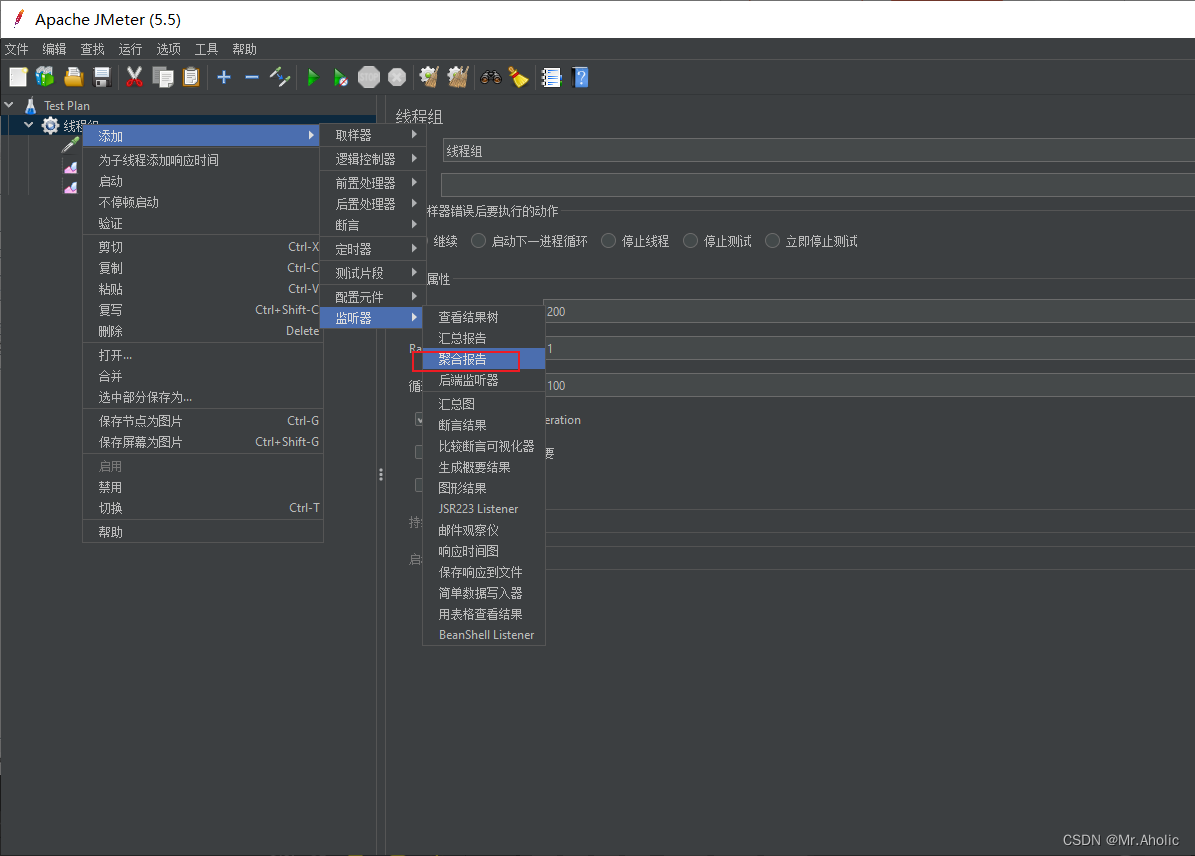Expand the 前置处理器 submenu

coord(371,183)
